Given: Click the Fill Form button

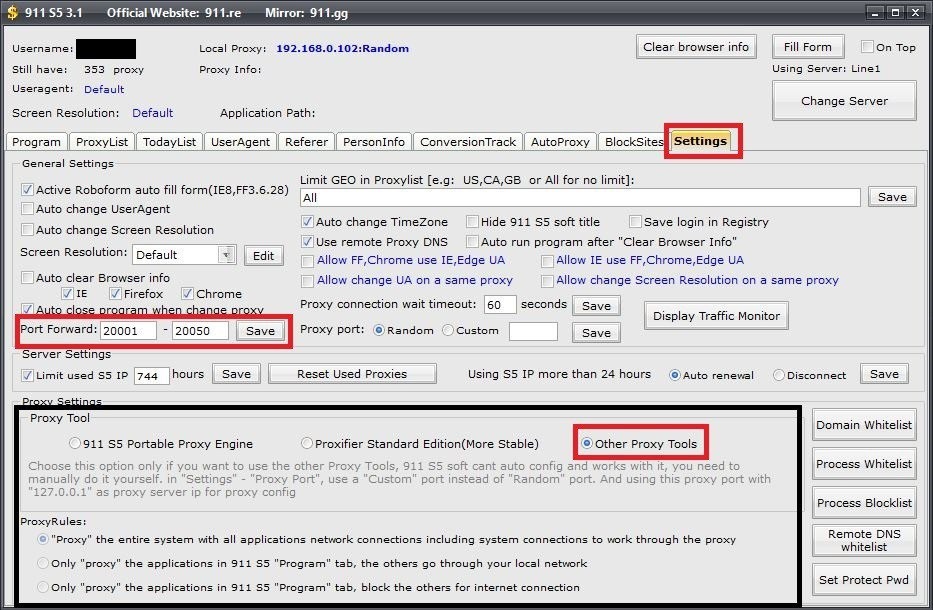Looking at the screenshot, I should (807, 47).
